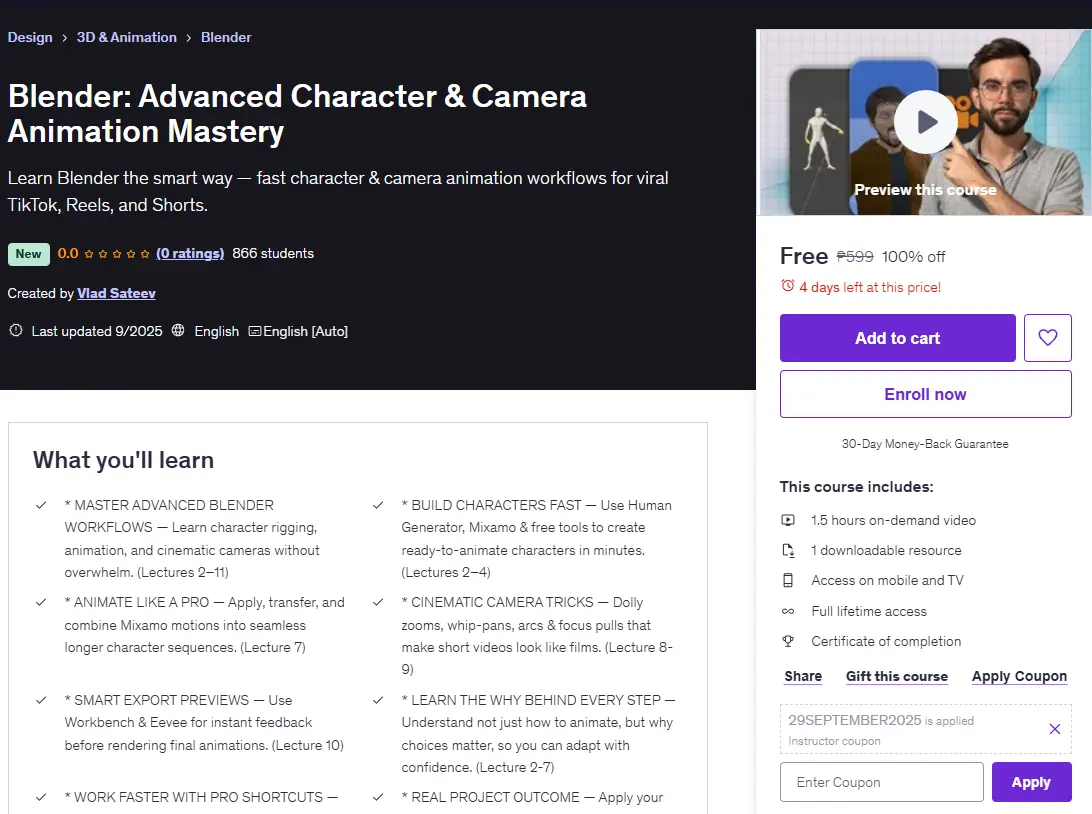Click the Instructor coupon label
Viewport: 1092px width, 814px height.
[x=834, y=741]
